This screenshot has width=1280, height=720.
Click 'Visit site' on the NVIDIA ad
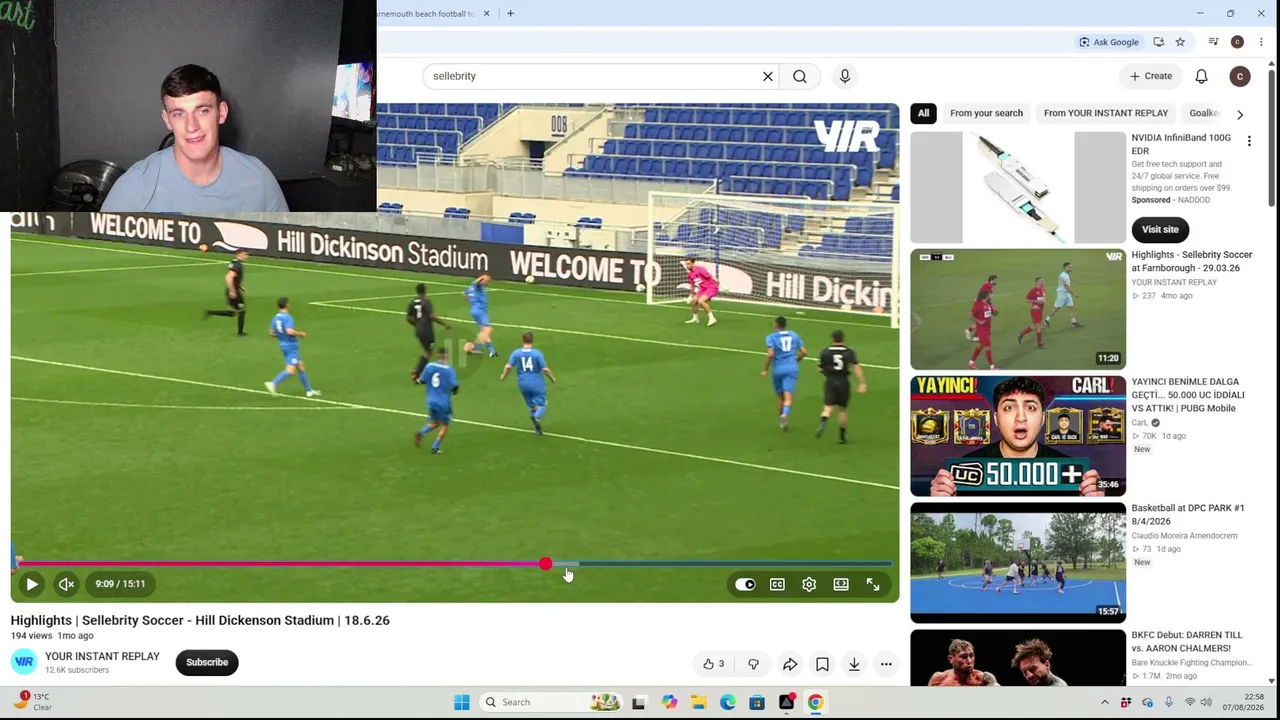click(1160, 229)
